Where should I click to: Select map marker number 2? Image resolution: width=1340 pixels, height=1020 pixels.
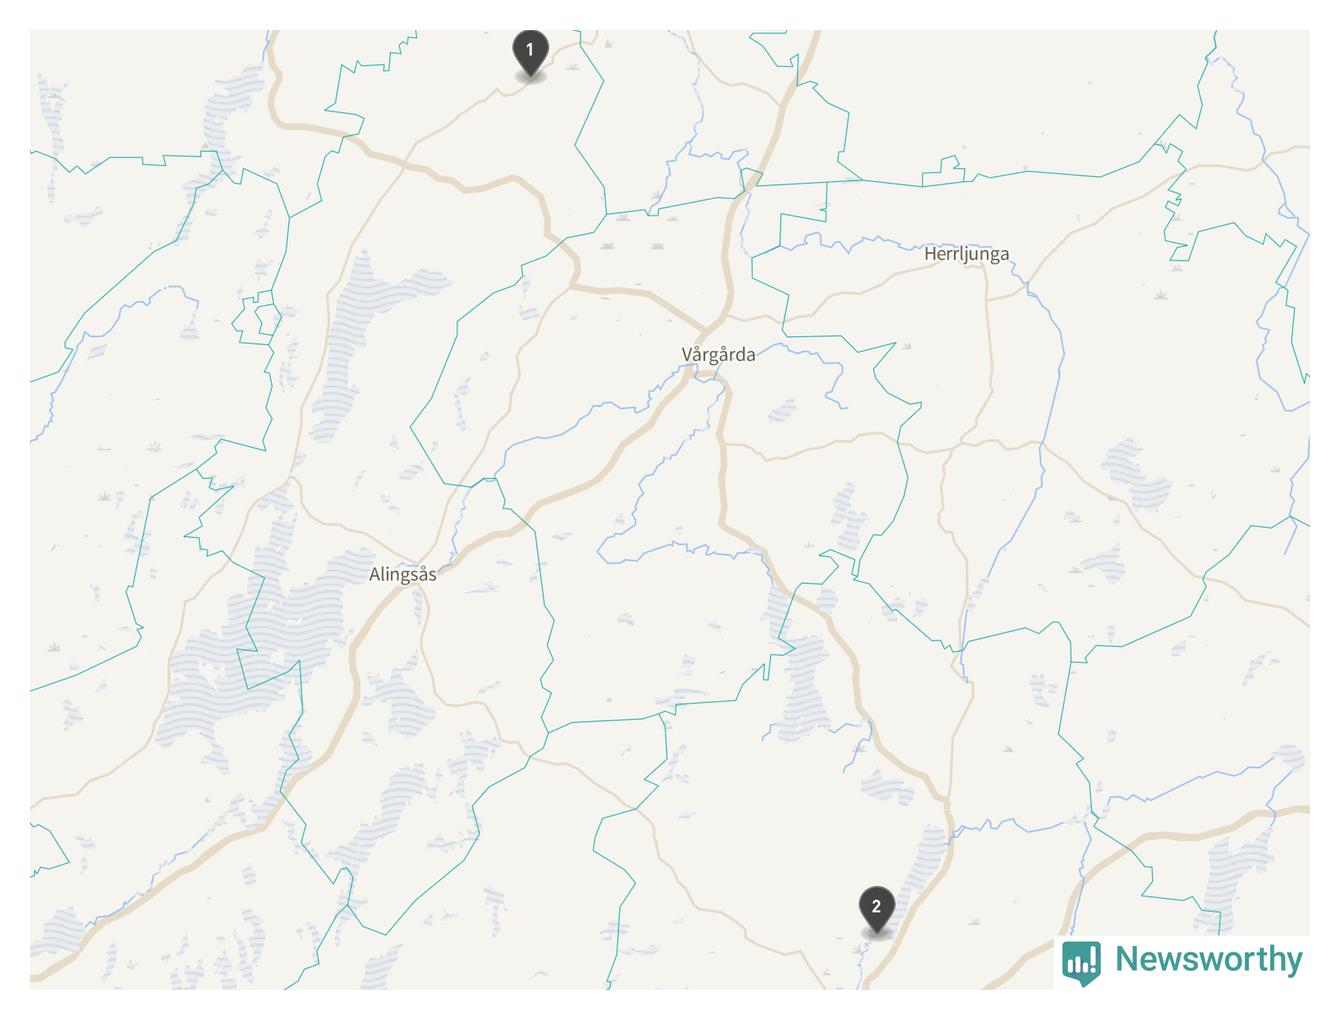876,910
